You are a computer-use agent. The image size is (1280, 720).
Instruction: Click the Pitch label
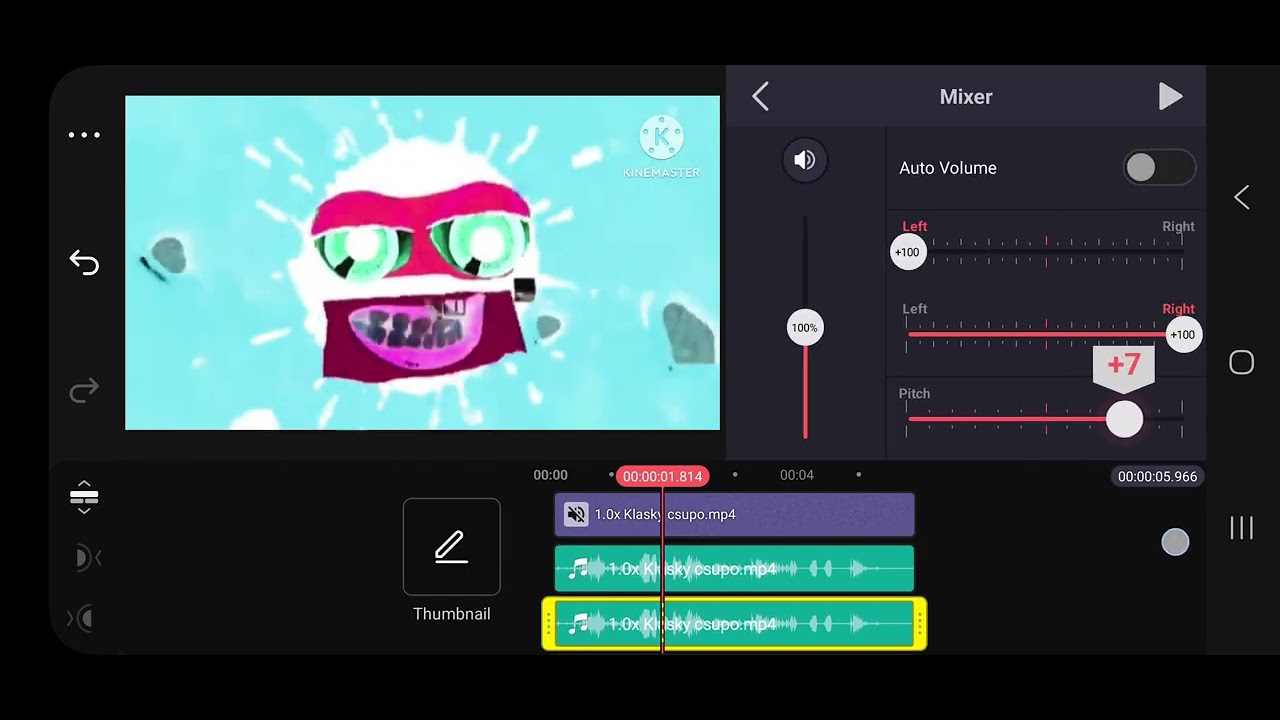pyautogui.click(x=914, y=394)
